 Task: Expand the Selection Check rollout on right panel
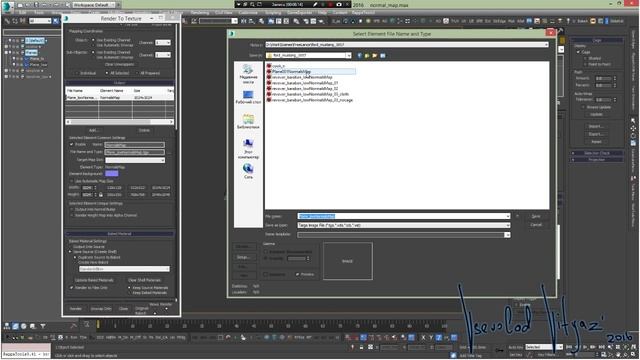pyautogui.click(x=597, y=153)
